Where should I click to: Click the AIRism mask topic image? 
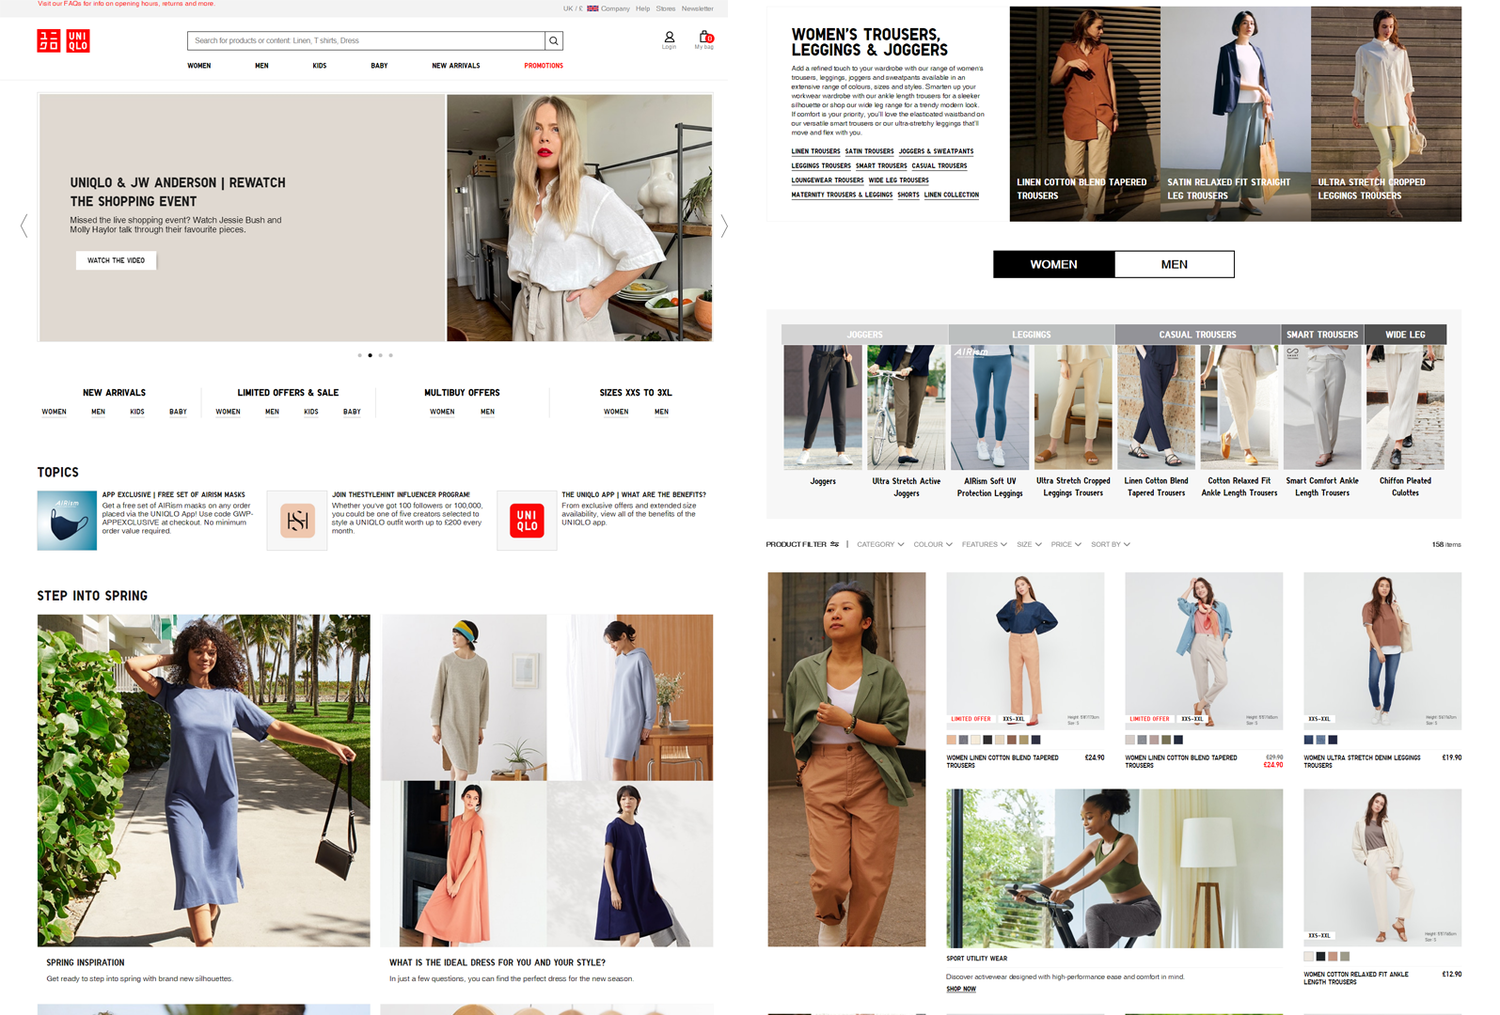67,520
